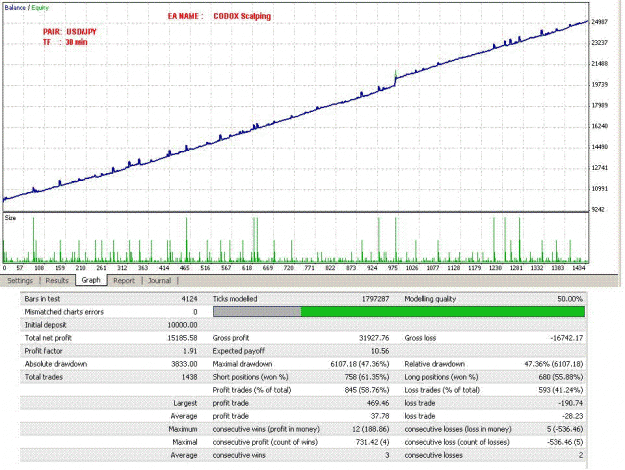625x470 pixels.
Task: Select the average loss trade value -28.23
Action: click(572, 416)
